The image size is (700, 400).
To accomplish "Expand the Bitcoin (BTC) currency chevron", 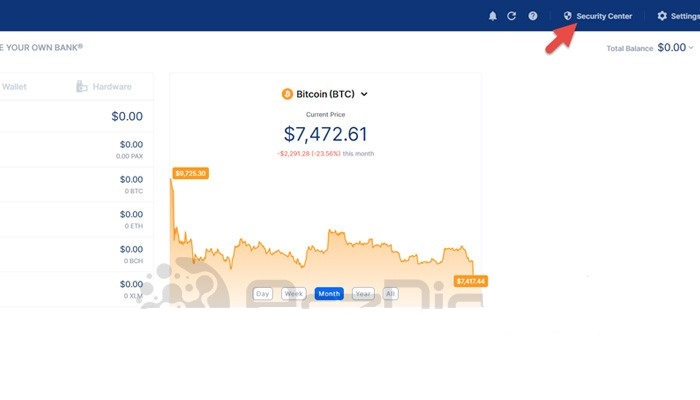I will coord(364,94).
